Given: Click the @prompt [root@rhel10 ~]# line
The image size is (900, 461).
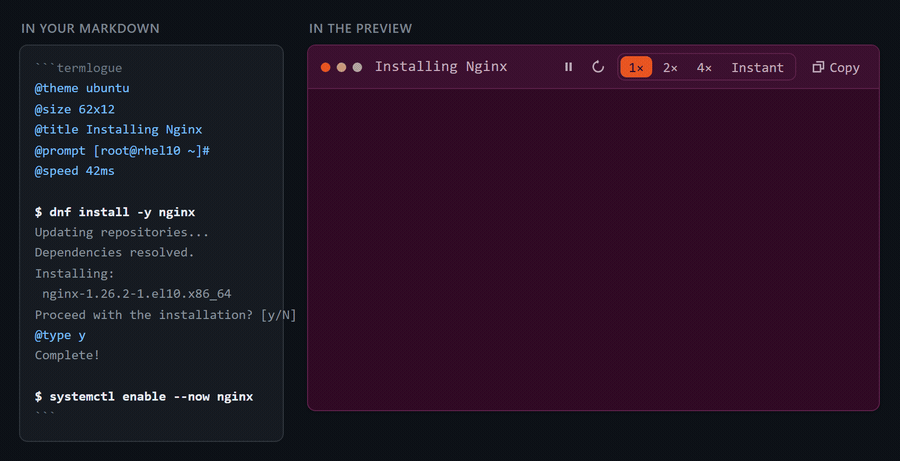Looking at the screenshot, I should 122,150.
